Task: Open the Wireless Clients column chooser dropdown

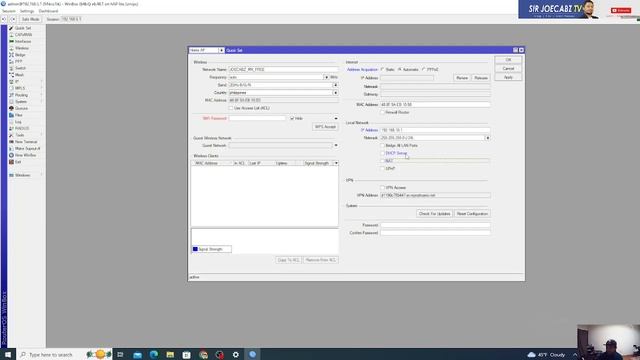Action: pos(336,163)
